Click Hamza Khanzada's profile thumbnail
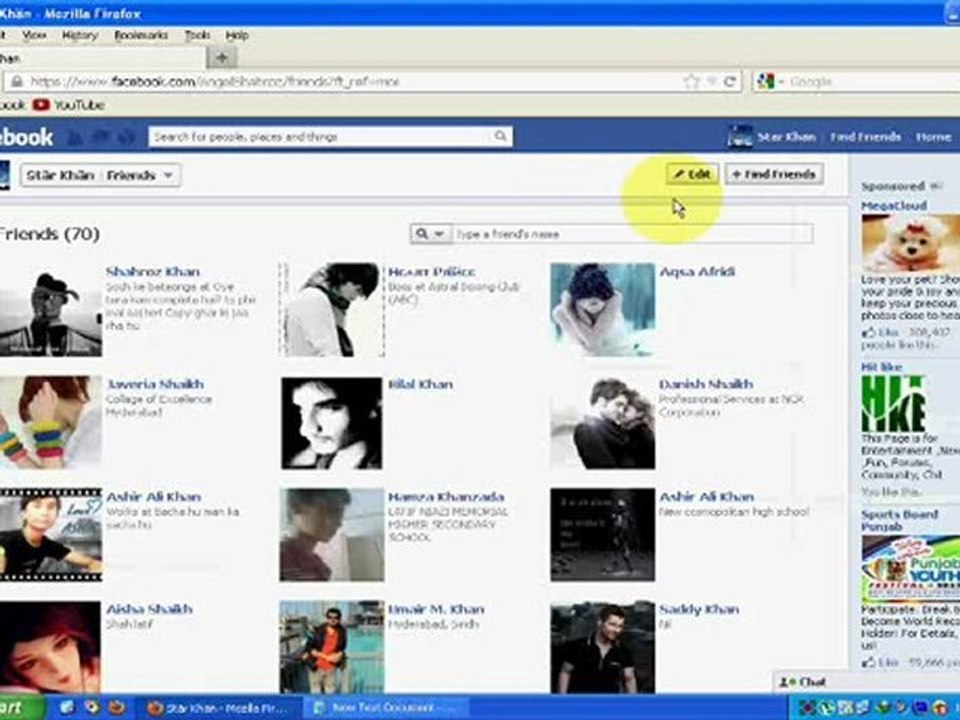Image resolution: width=960 pixels, height=720 pixels. click(x=331, y=534)
